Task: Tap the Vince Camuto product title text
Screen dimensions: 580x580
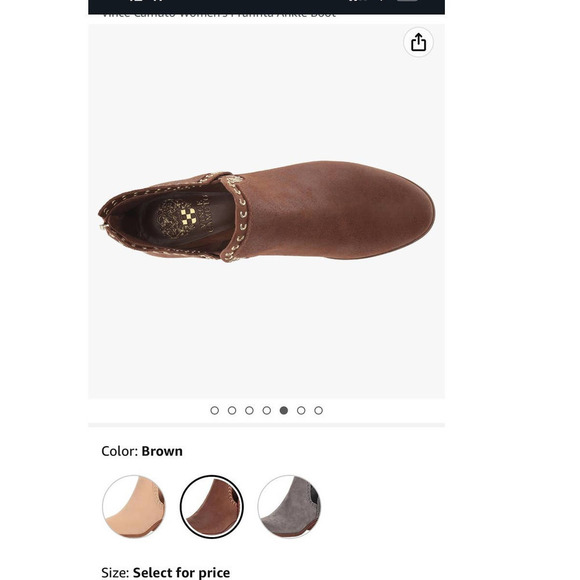Action: pos(219,16)
